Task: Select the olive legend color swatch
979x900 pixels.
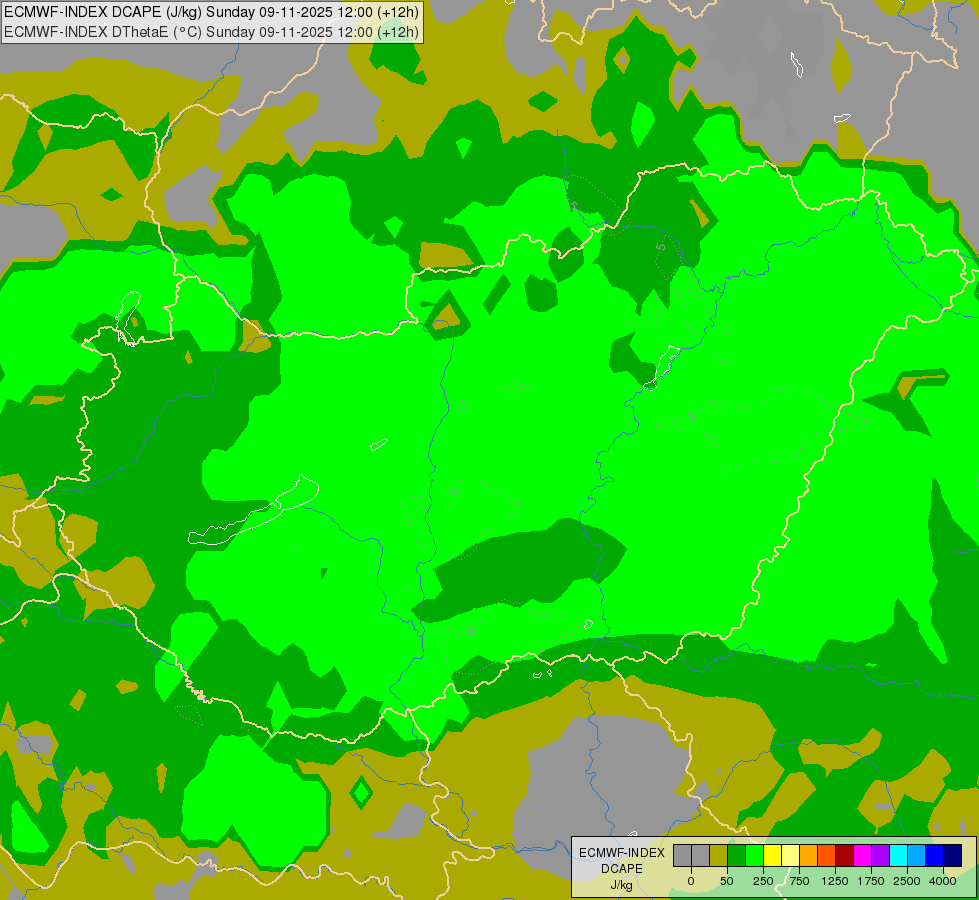Action: [718, 856]
